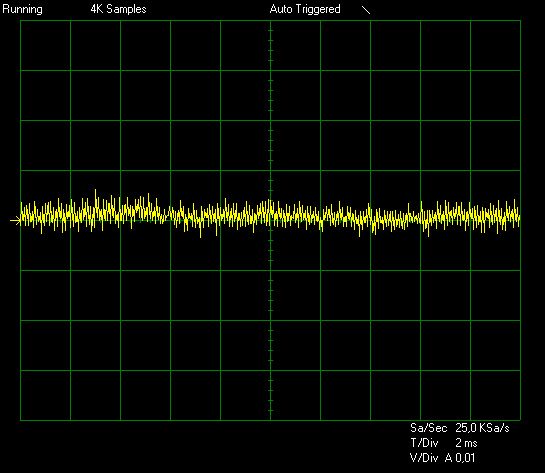Click the bottom of the center tick-marked axis
Image resolution: width=545 pixels, height=473 pixels.
click(x=270, y=416)
